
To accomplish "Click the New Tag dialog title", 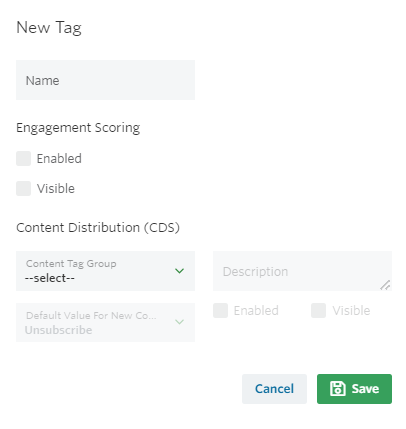I will pos(49,28).
